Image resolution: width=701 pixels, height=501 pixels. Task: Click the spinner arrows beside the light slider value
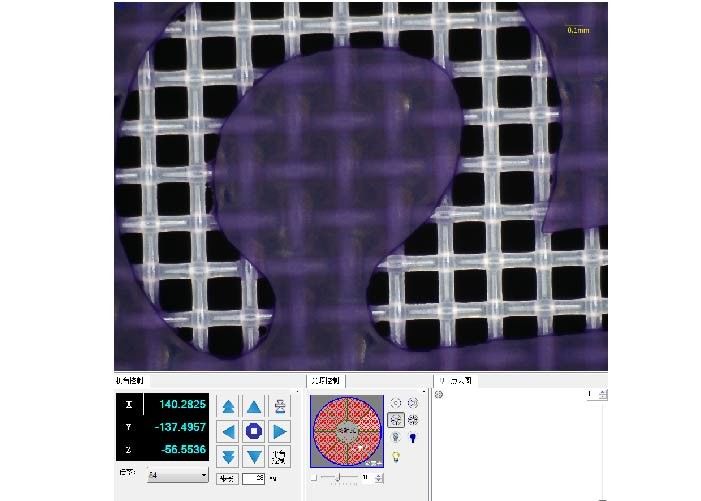[381, 479]
